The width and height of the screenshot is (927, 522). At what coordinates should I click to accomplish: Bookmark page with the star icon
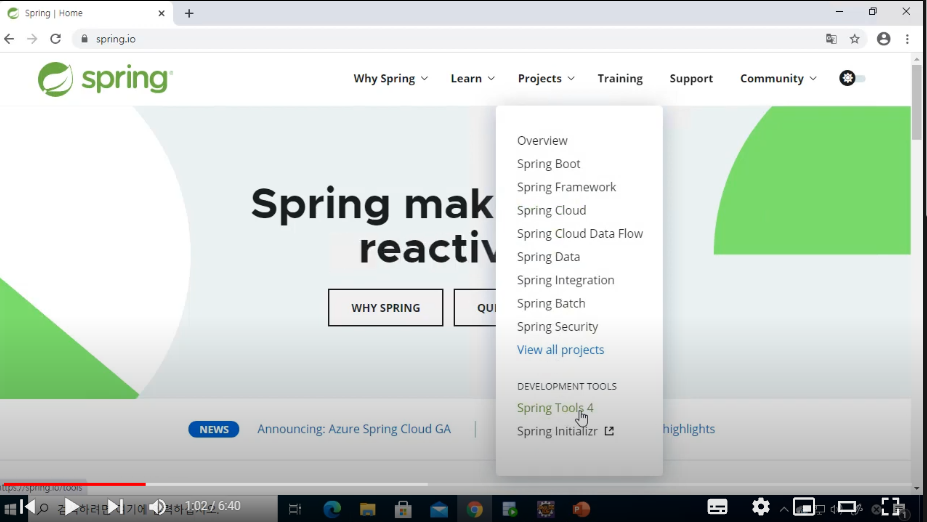[855, 39]
